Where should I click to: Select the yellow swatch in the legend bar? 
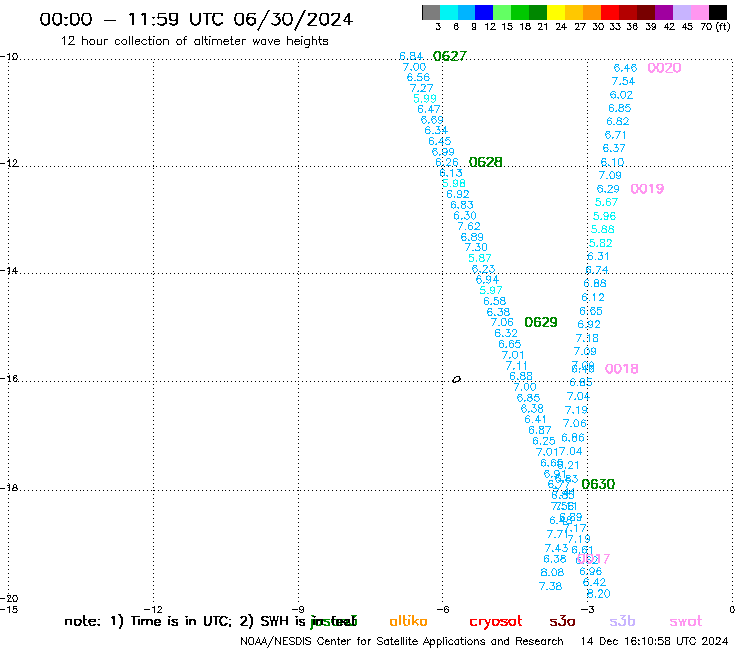pyautogui.click(x=556, y=12)
